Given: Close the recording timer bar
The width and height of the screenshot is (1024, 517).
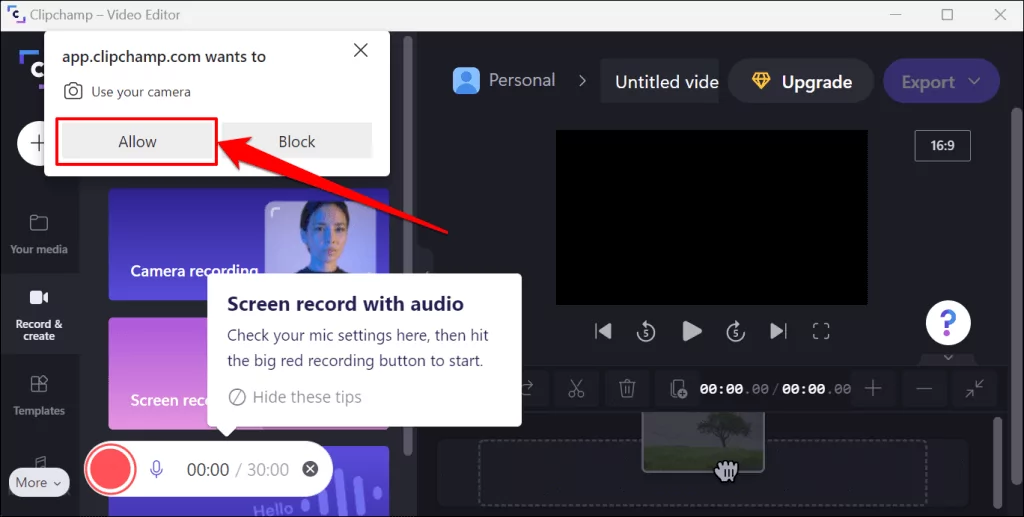Looking at the screenshot, I should click(x=310, y=469).
